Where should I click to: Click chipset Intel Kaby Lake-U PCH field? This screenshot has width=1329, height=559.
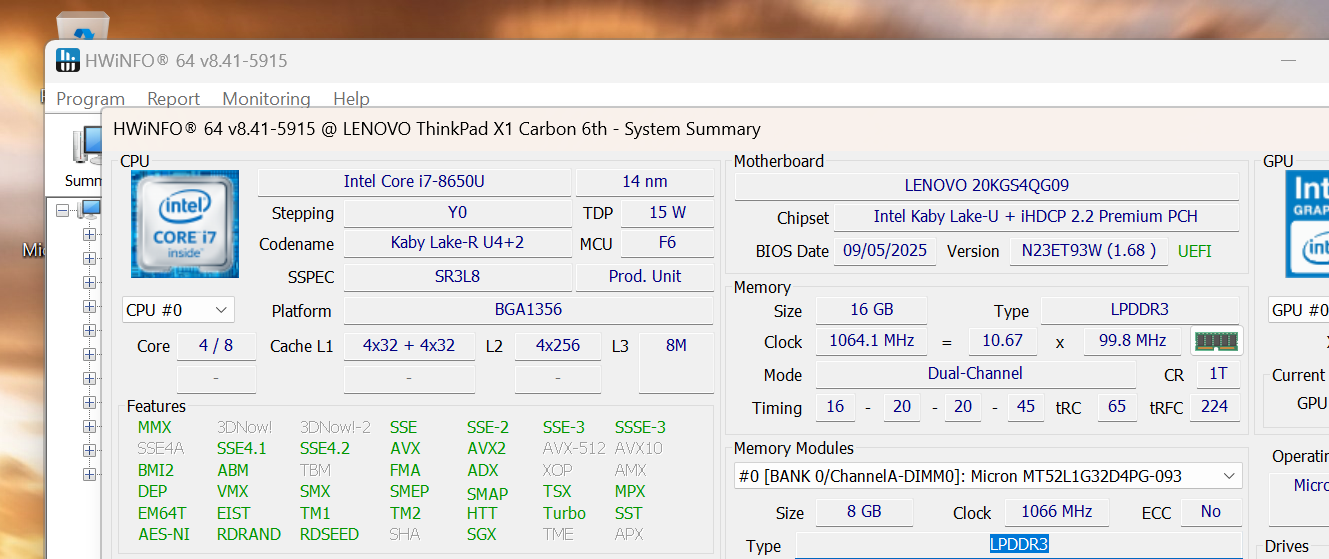pos(1036,217)
